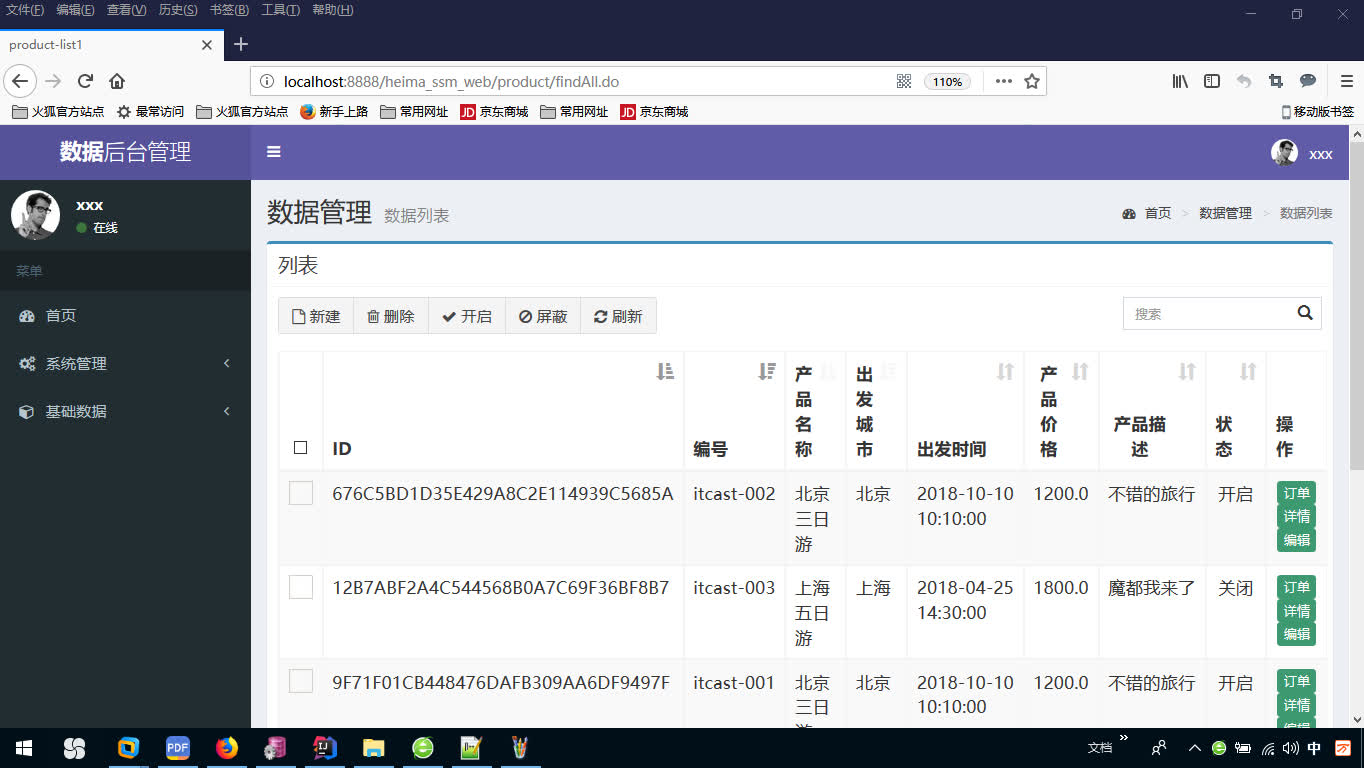Click the magnifier icon in the 搜索 box

pos(1304,313)
